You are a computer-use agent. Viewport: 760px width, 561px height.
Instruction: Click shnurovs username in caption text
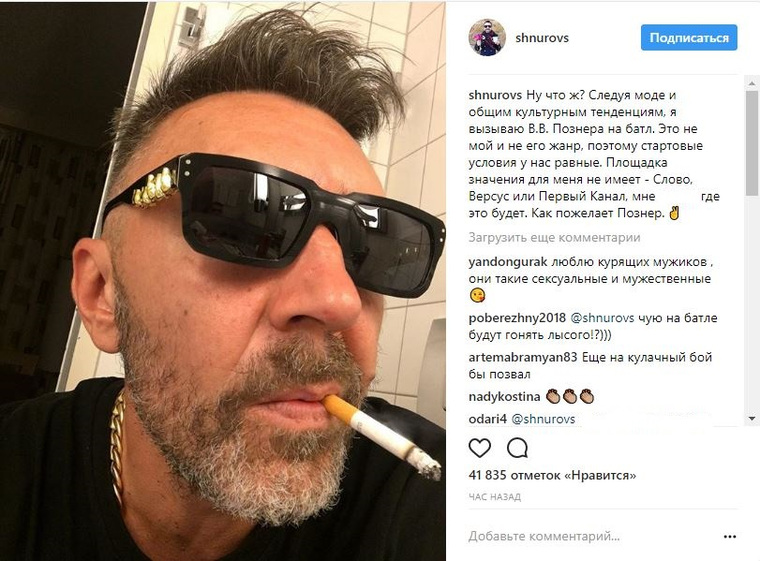(x=495, y=95)
